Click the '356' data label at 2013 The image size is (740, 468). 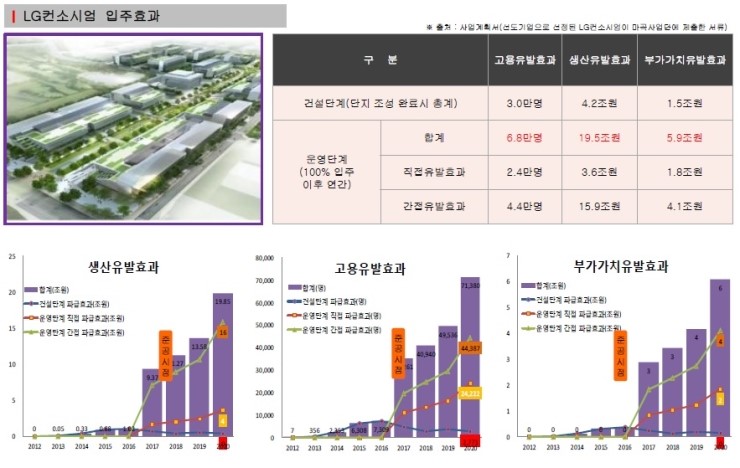coord(315,431)
